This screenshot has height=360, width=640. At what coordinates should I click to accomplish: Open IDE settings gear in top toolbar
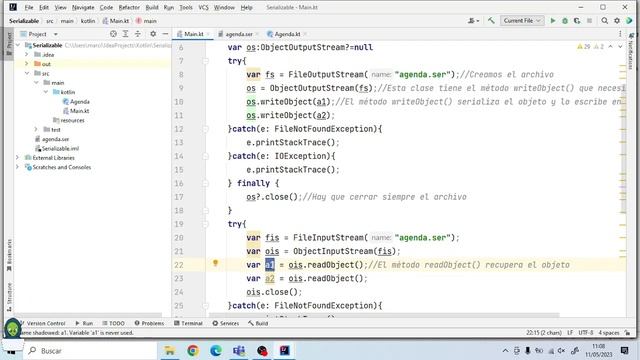point(617,20)
